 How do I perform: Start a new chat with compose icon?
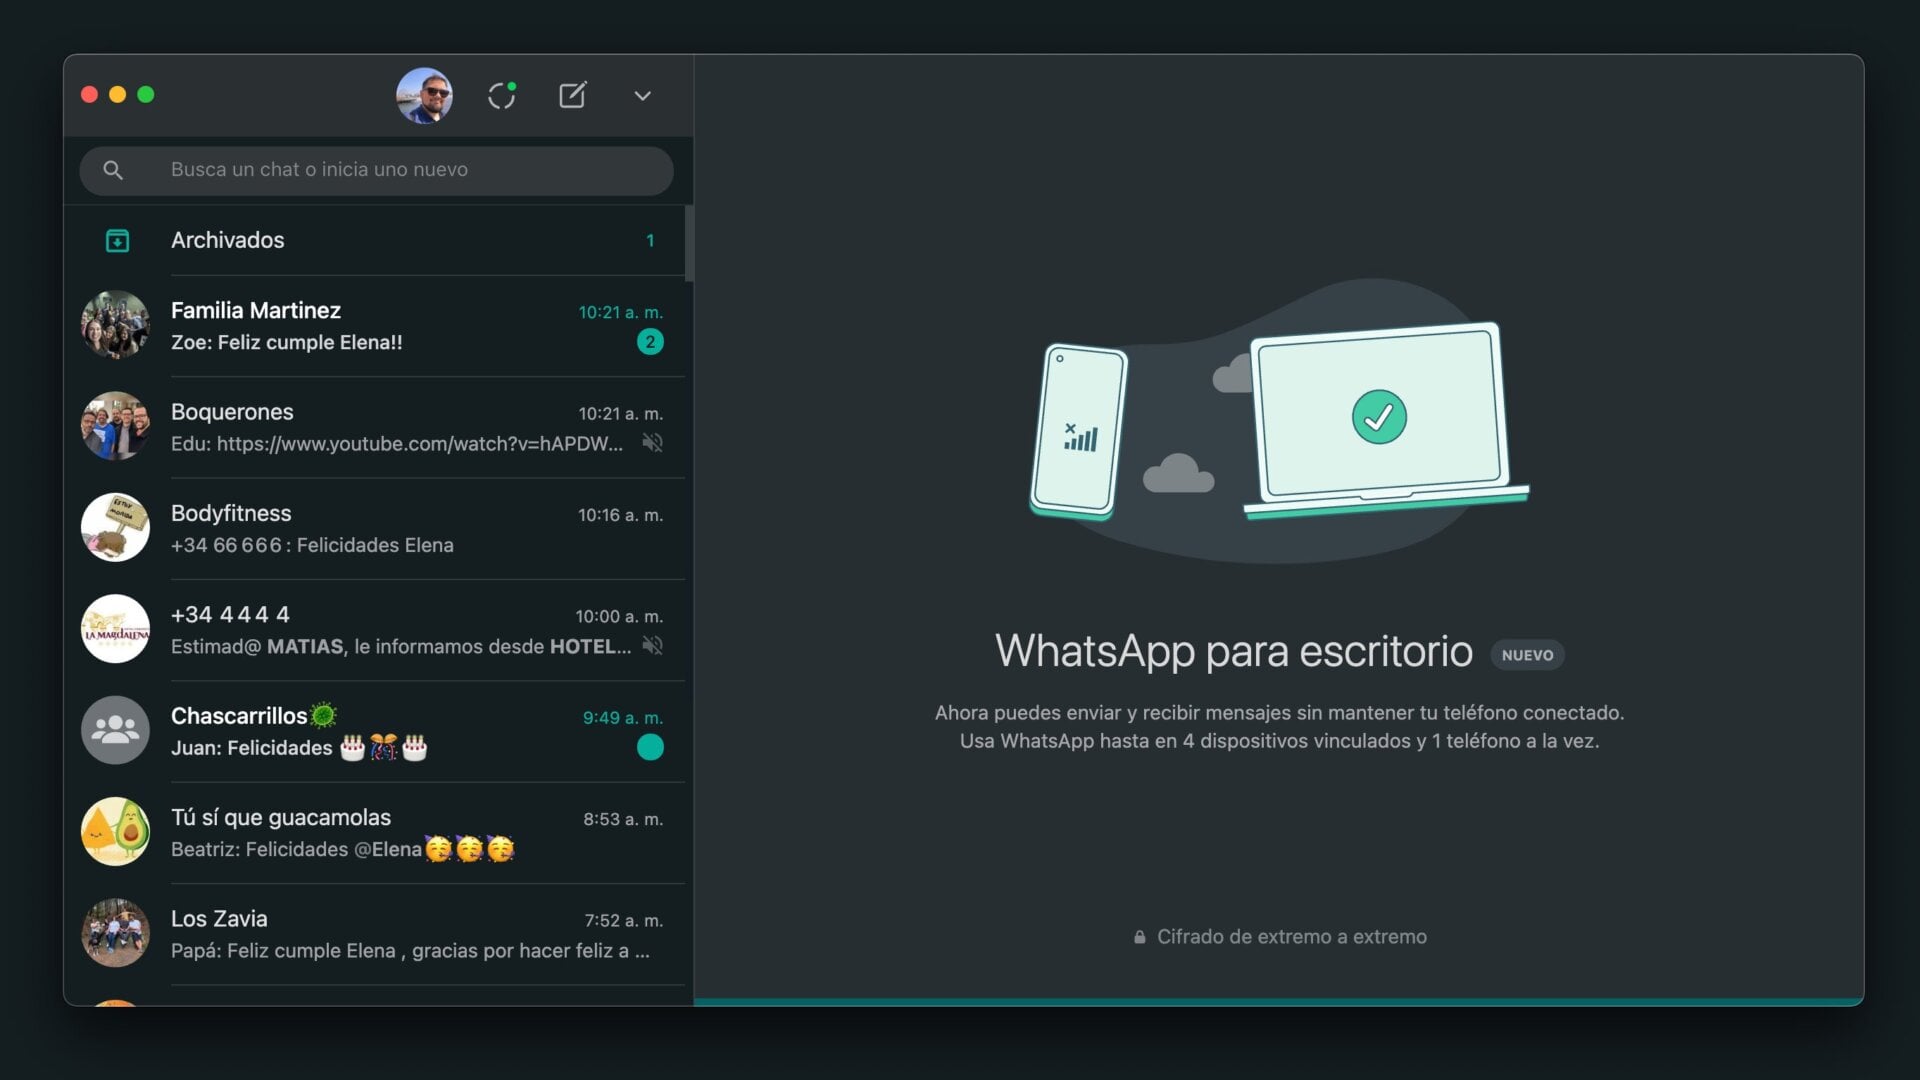(572, 95)
